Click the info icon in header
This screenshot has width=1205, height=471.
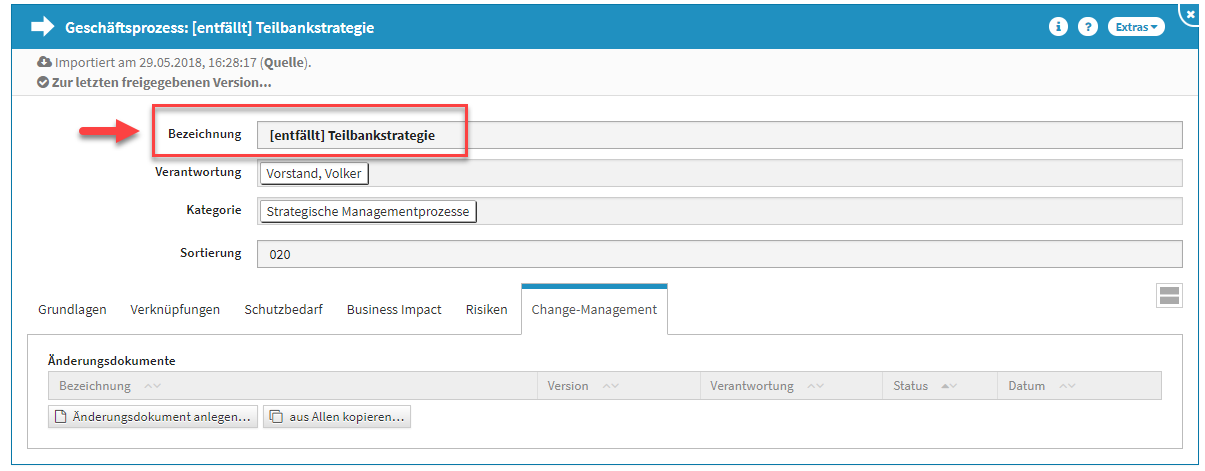pos(1057,27)
